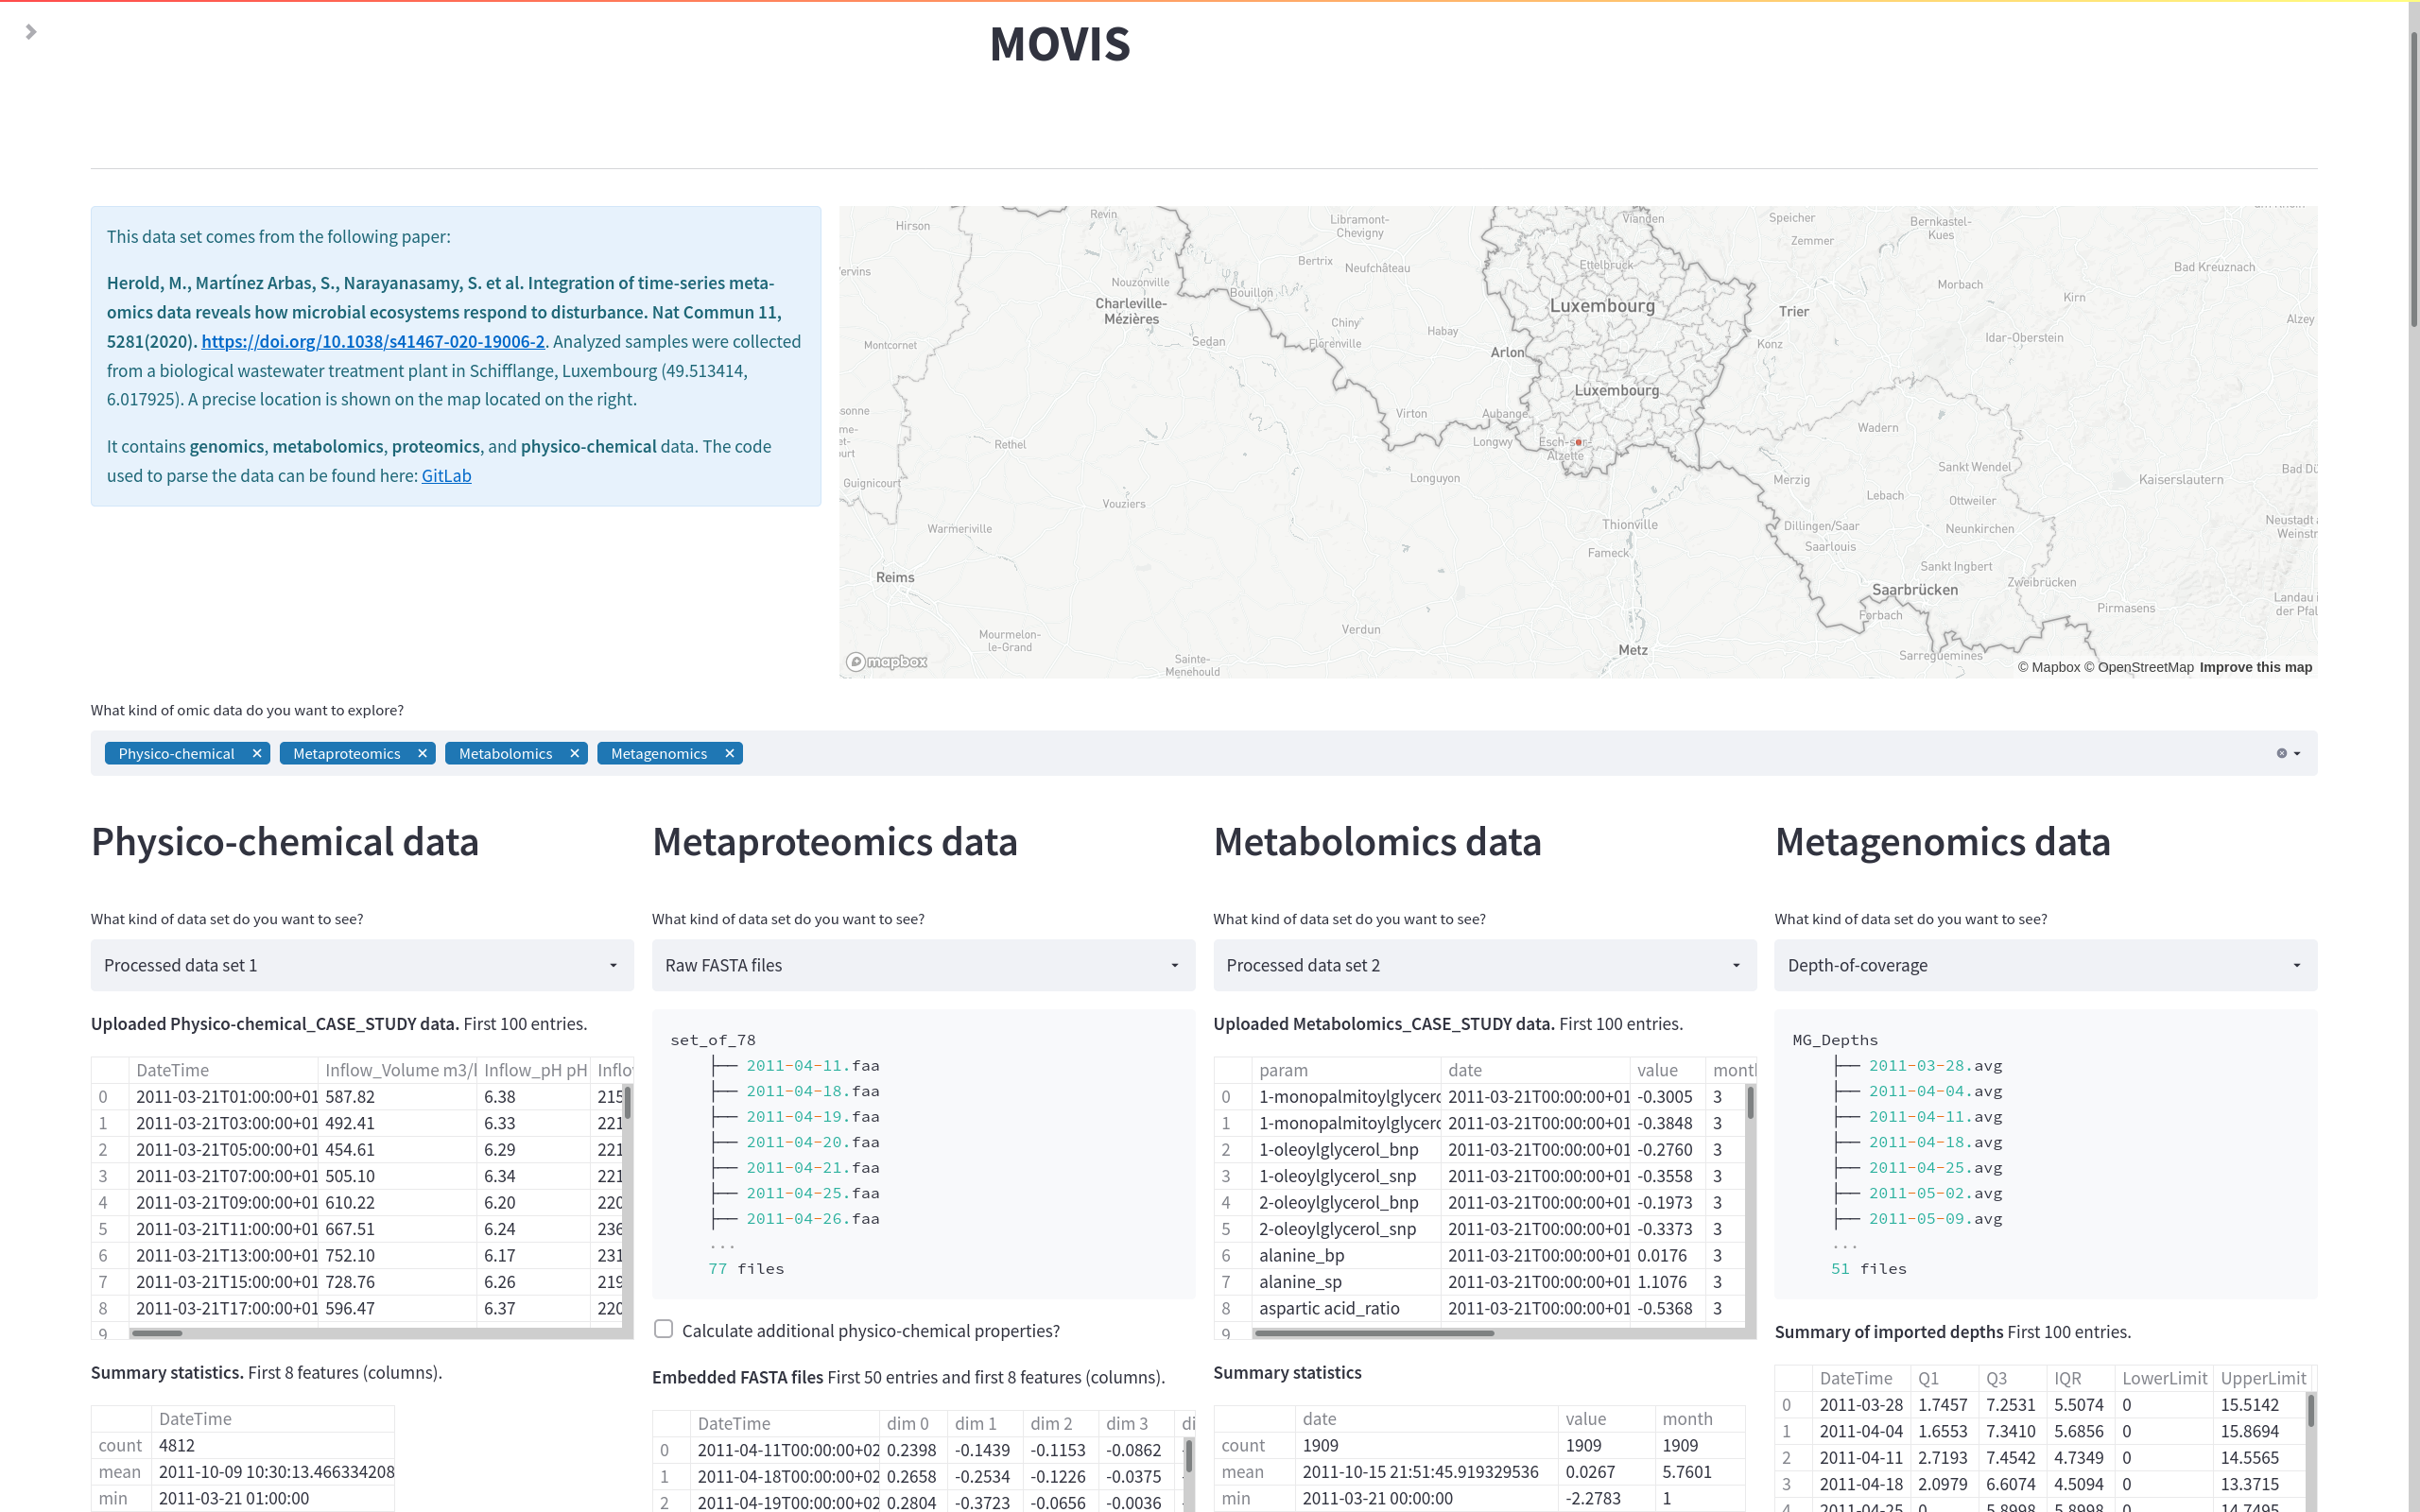2420x1512 pixels.
Task: Click the Improve this map link
Action: click(x=2256, y=667)
